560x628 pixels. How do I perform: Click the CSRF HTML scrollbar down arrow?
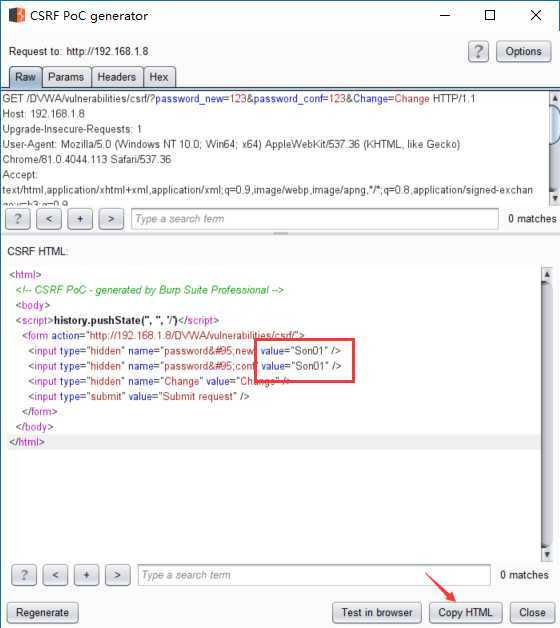(547, 555)
